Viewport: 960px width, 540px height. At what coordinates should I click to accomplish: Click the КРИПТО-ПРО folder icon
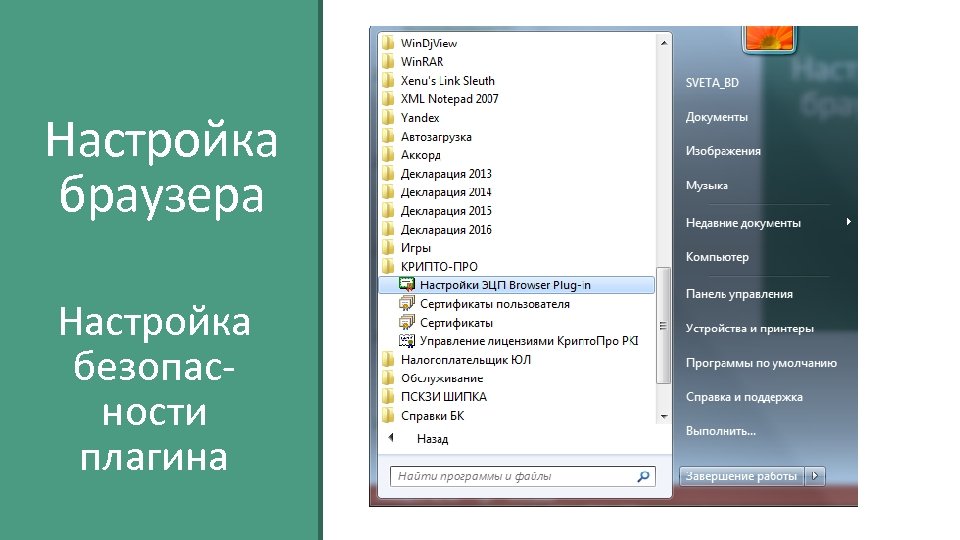[388, 266]
